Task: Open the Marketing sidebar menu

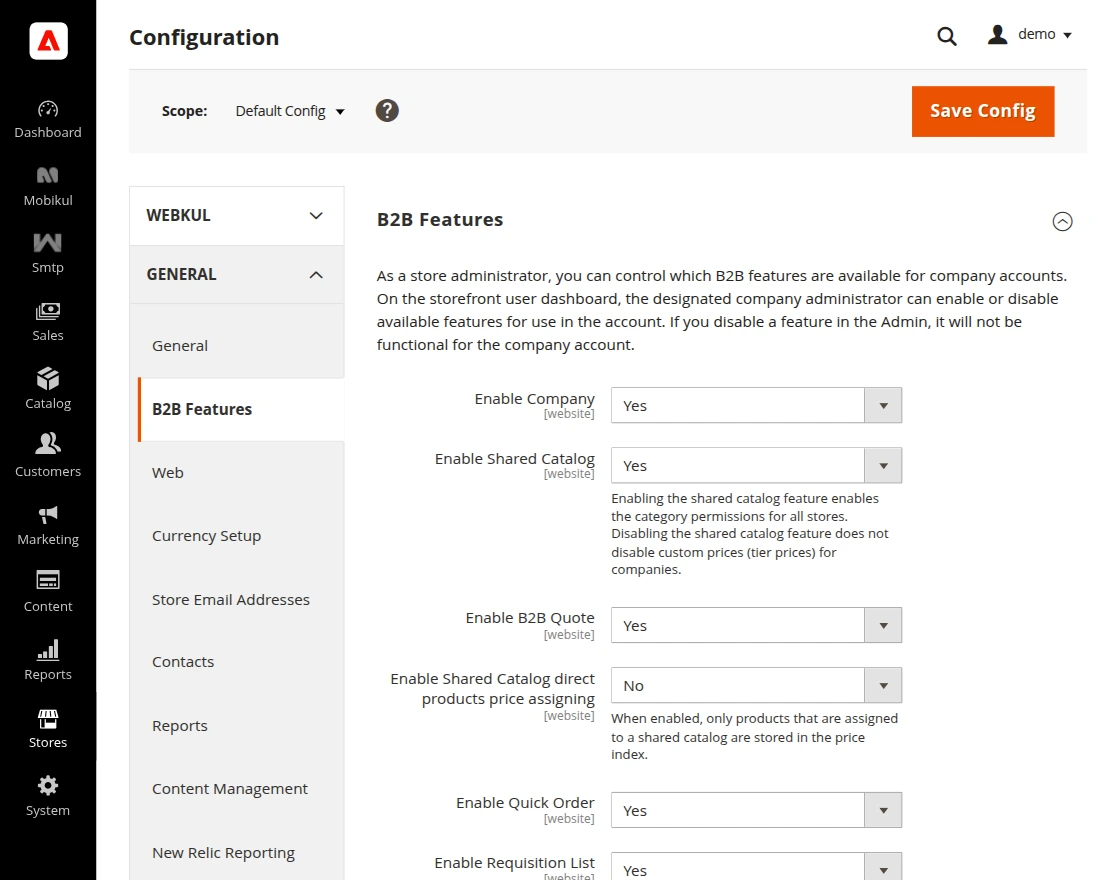Action: (x=48, y=525)
